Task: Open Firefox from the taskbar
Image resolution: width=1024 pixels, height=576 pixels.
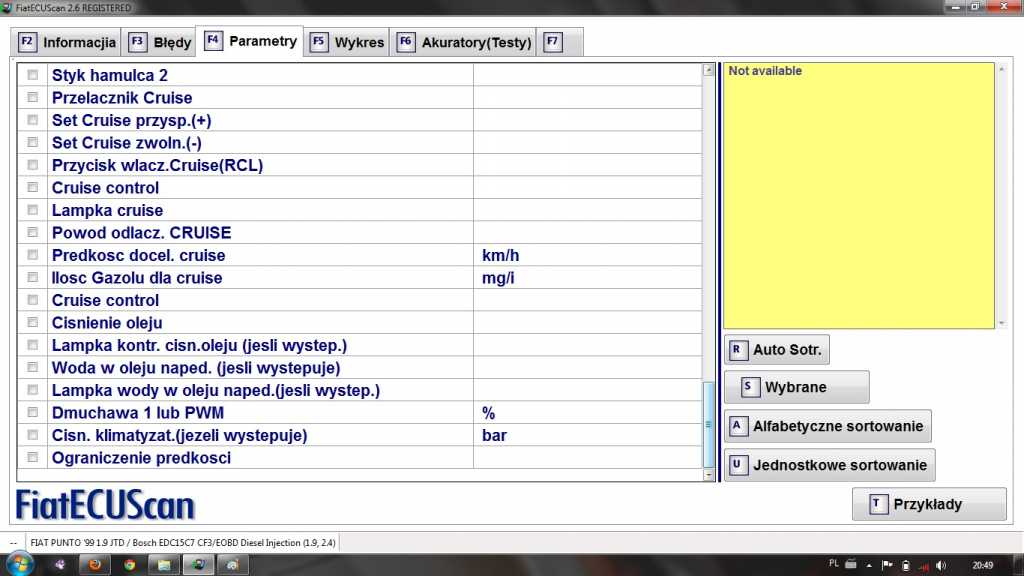Action: (x=95, y=564)
